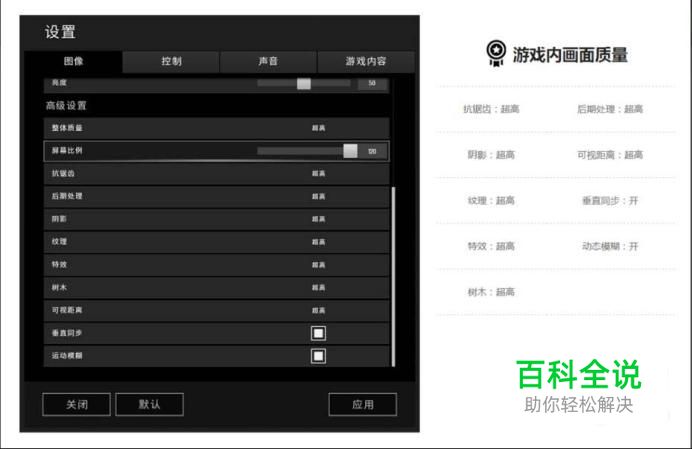Click the 抗锯齿：超高 text on right panel
692x449 pixels.
pos(491,109)
